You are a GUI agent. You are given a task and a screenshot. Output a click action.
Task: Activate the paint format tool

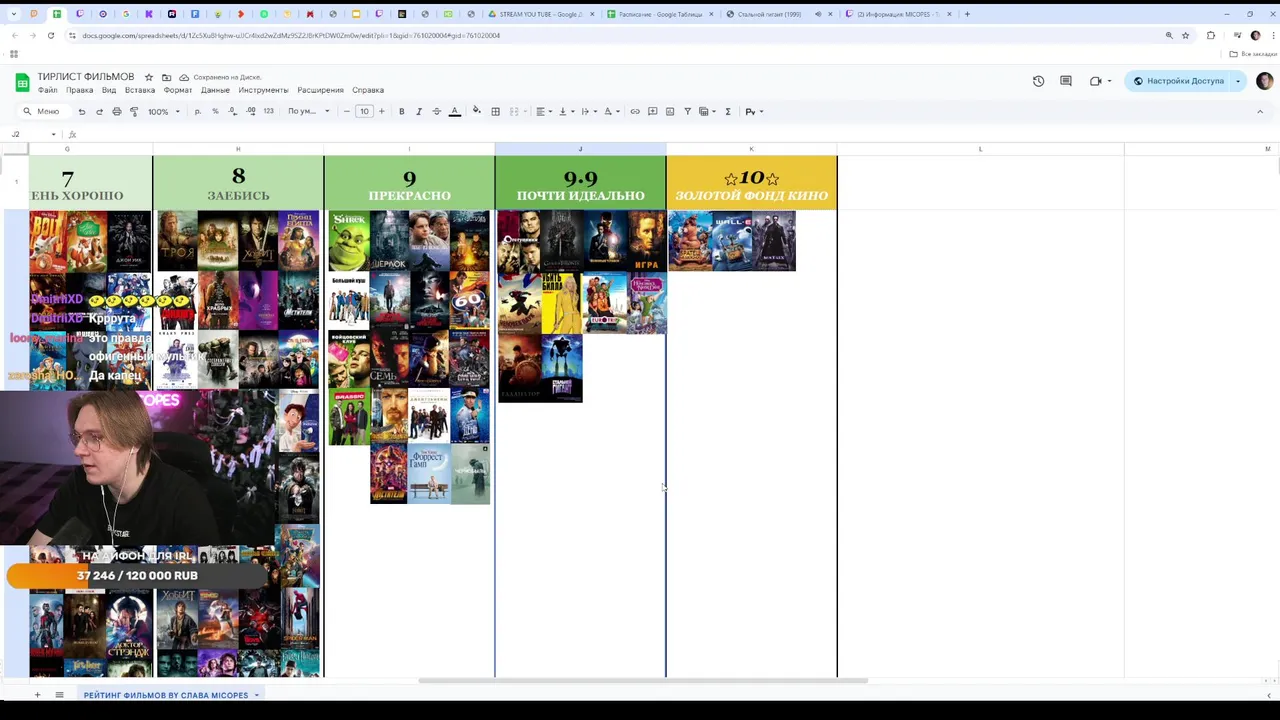134,111
